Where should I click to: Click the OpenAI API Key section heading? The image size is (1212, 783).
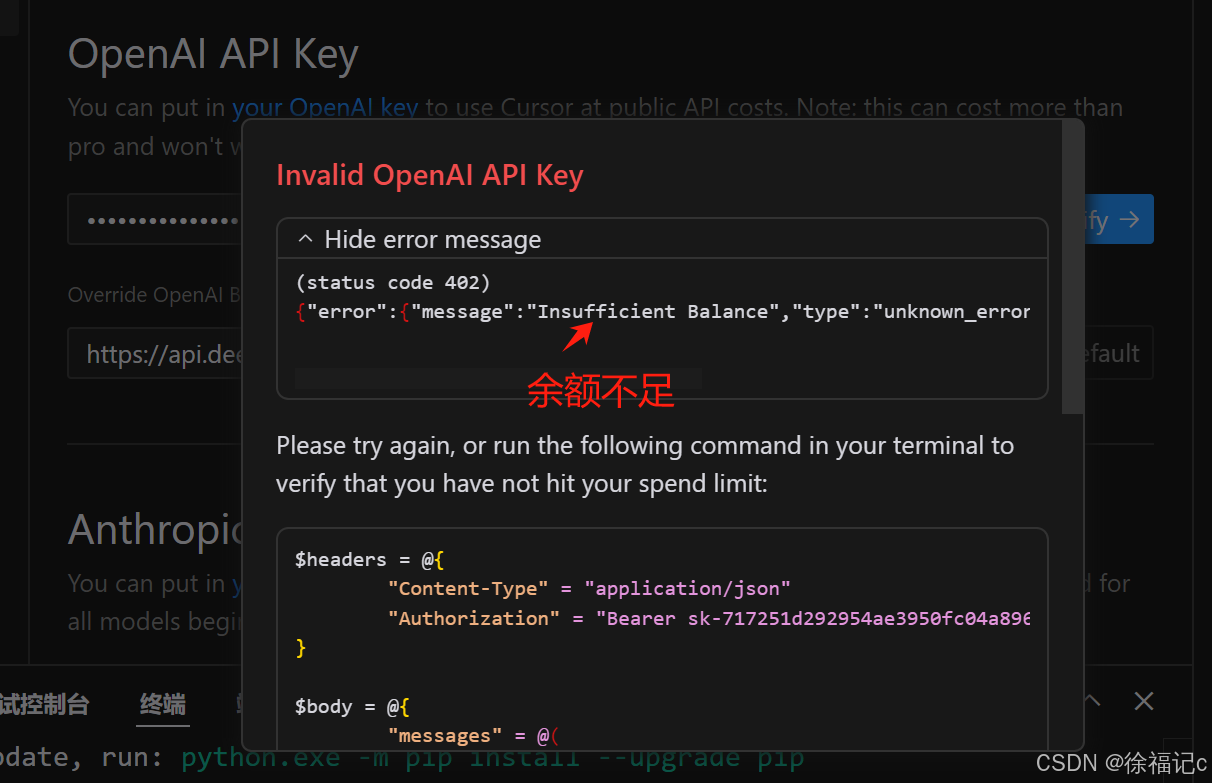(x=213, y=54)
